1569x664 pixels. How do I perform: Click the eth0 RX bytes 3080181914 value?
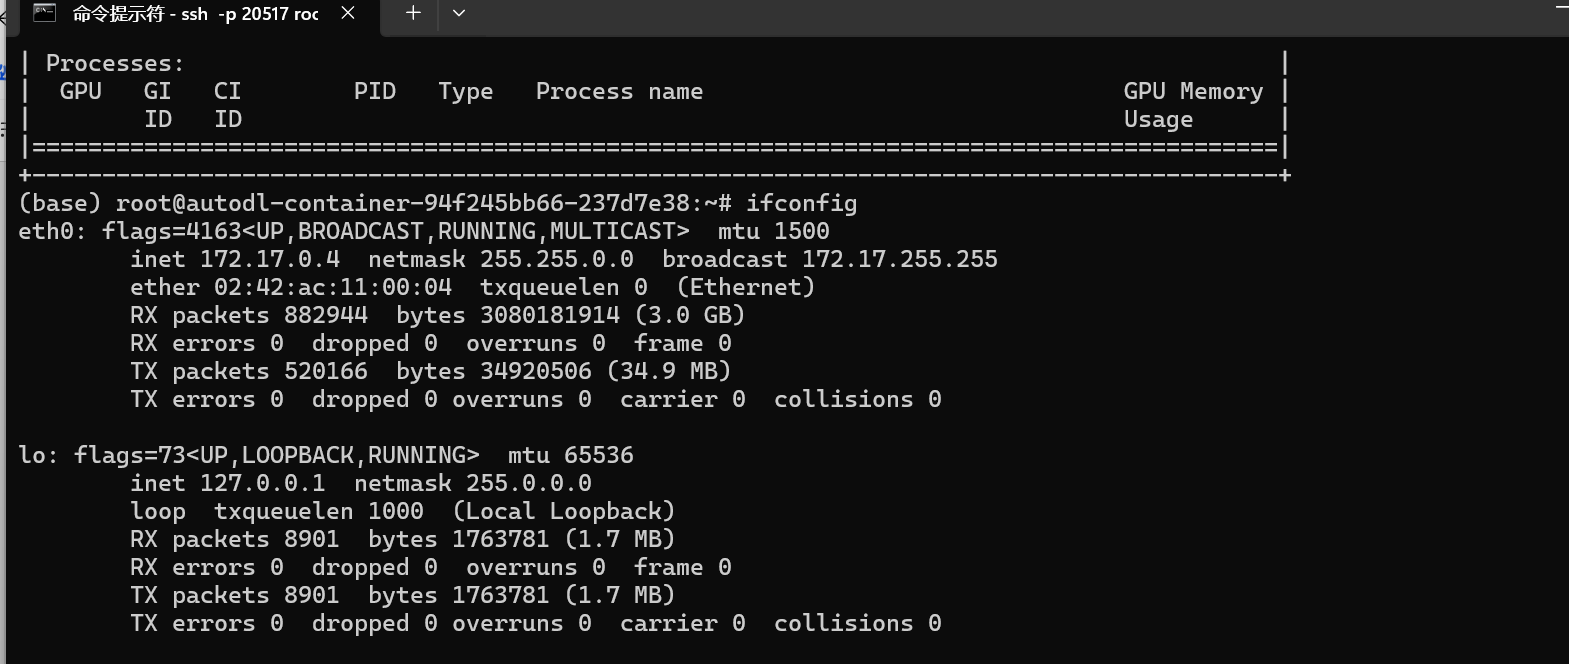coord(549,315)
